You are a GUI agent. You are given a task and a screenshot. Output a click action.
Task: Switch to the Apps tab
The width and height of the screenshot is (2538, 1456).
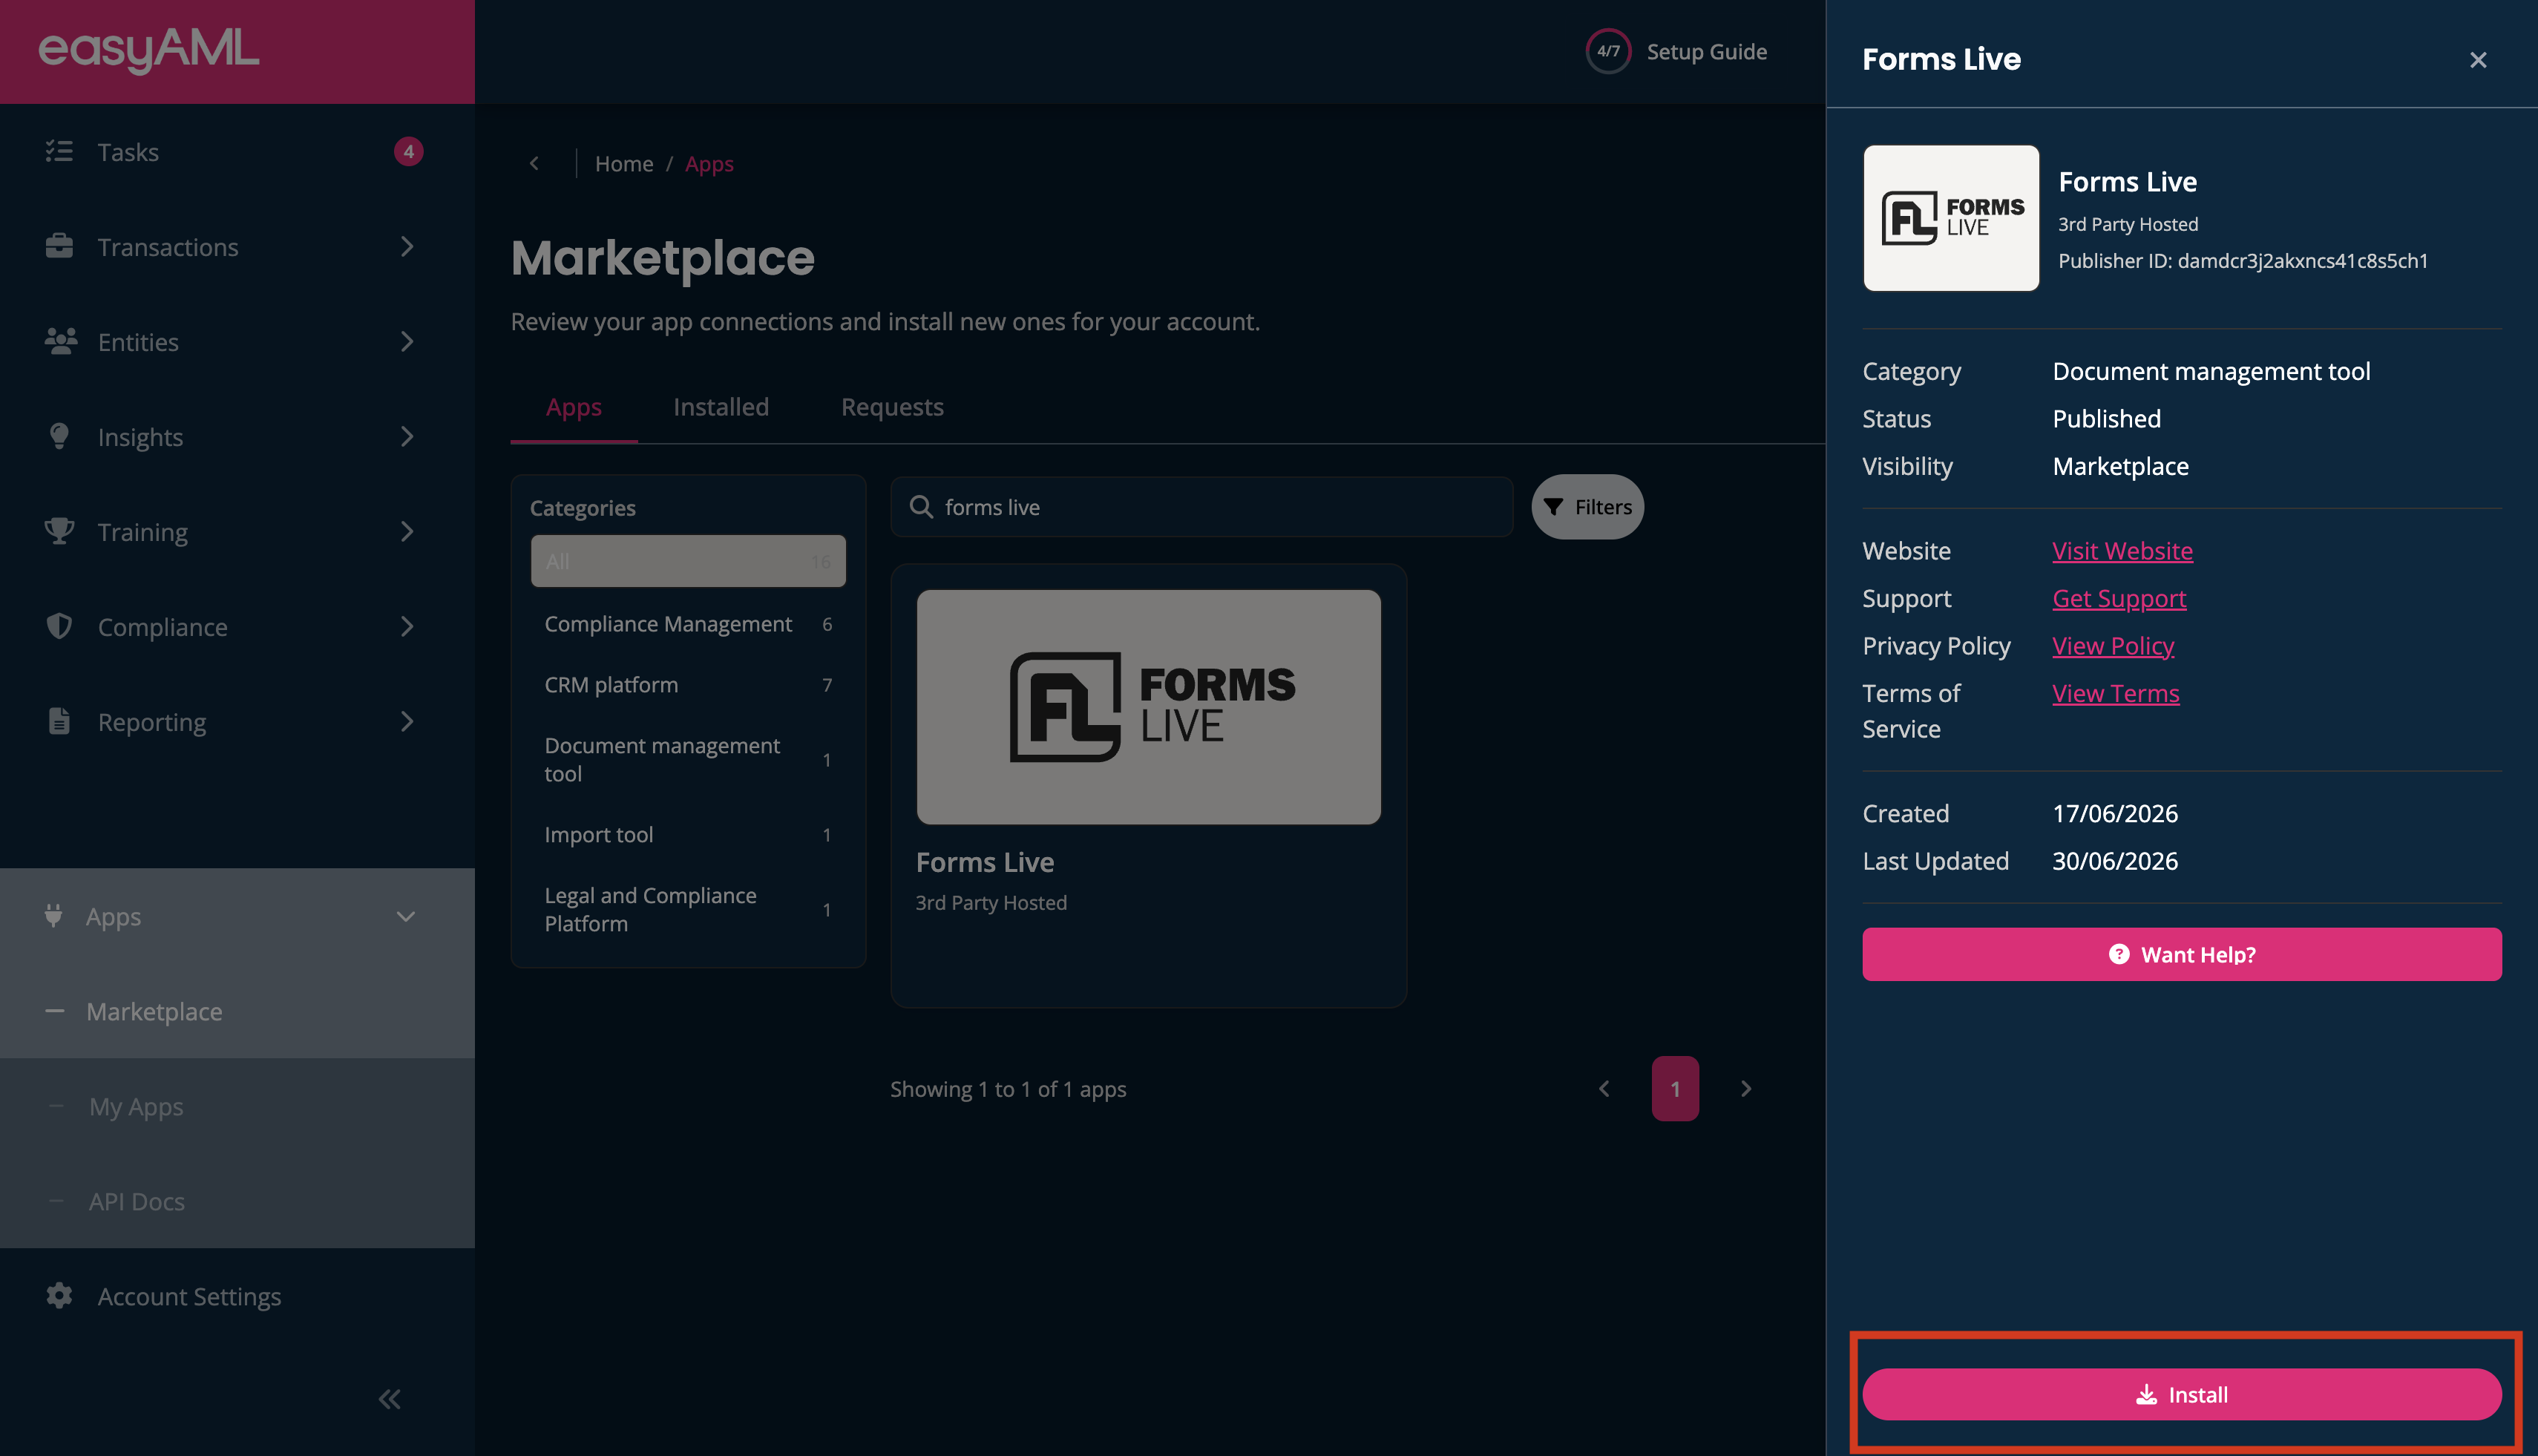(574, 407)
